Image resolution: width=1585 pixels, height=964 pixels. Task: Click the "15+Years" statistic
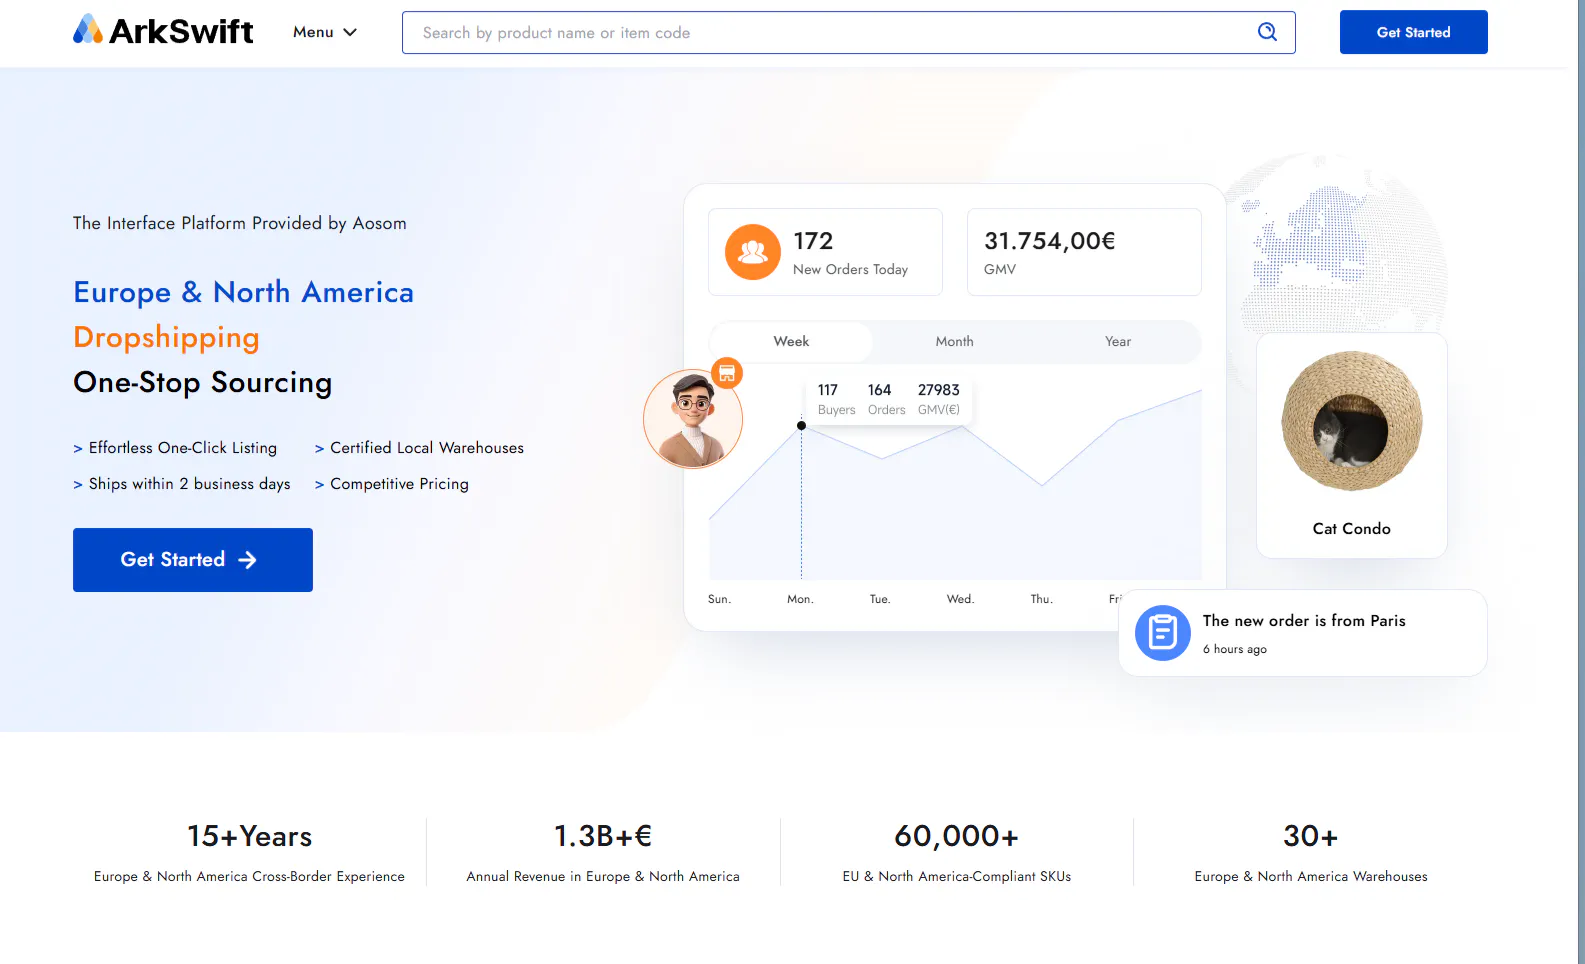(250, 836)
